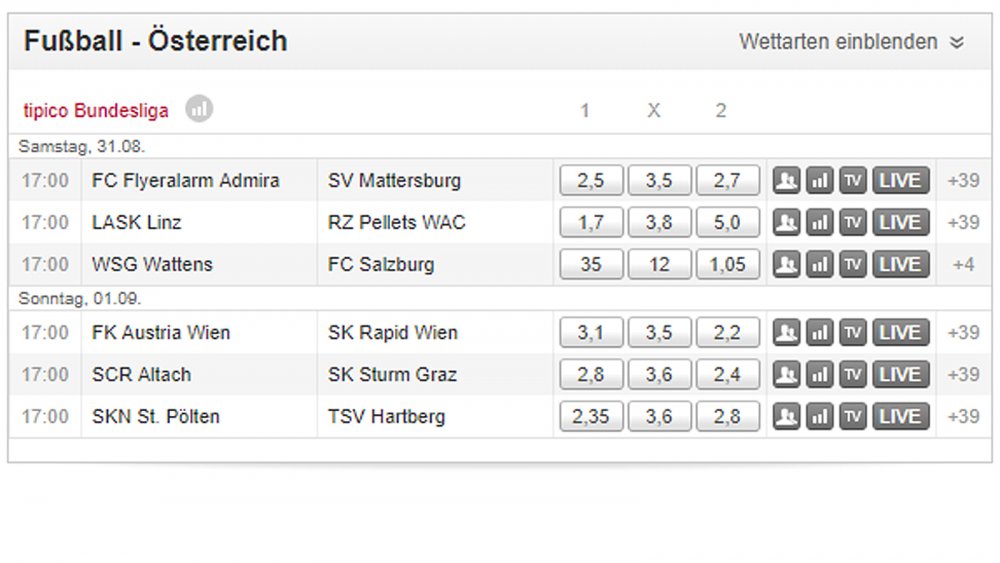
Task: Expand Wettarten einblenden dropdown
Action: pos(851,42)
